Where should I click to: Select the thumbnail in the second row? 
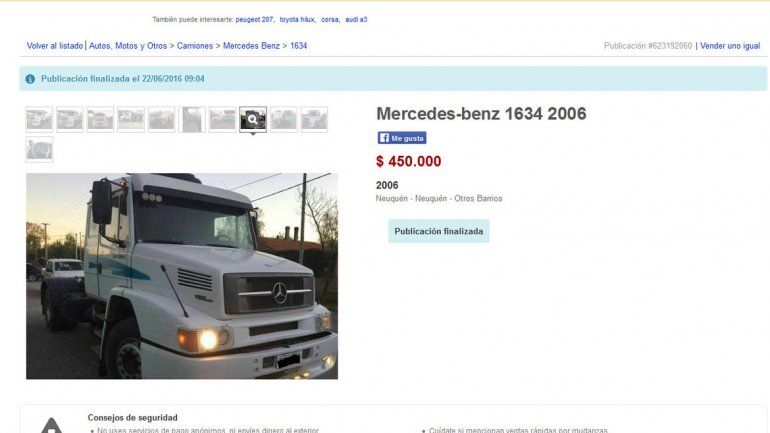[39, 150]
